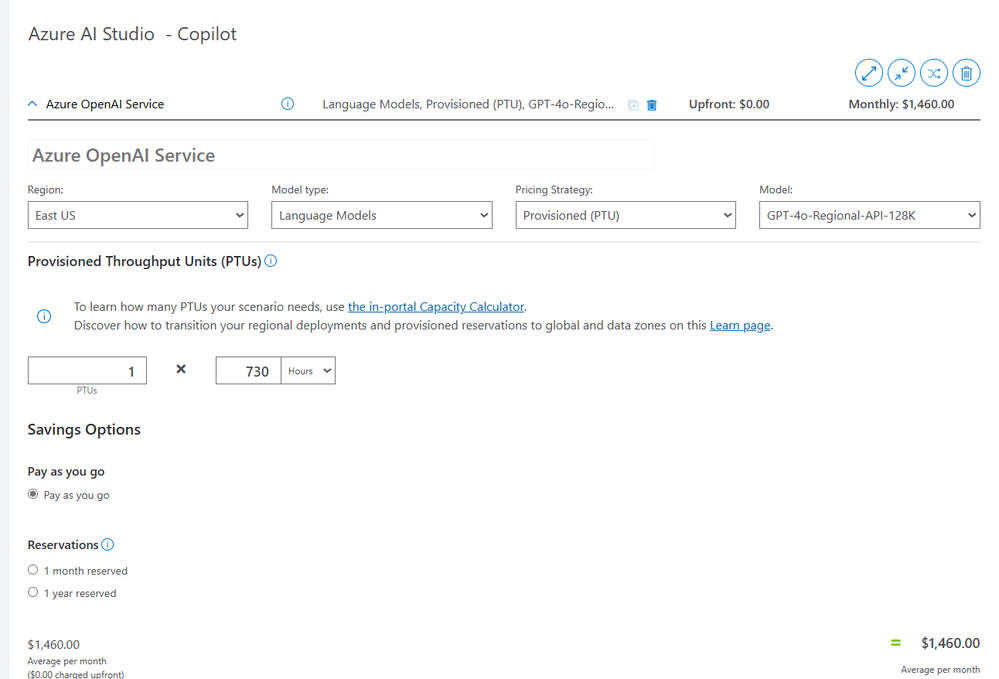Open the Learn page link
This screenshot has width=999, height=679.
[740, 326]
